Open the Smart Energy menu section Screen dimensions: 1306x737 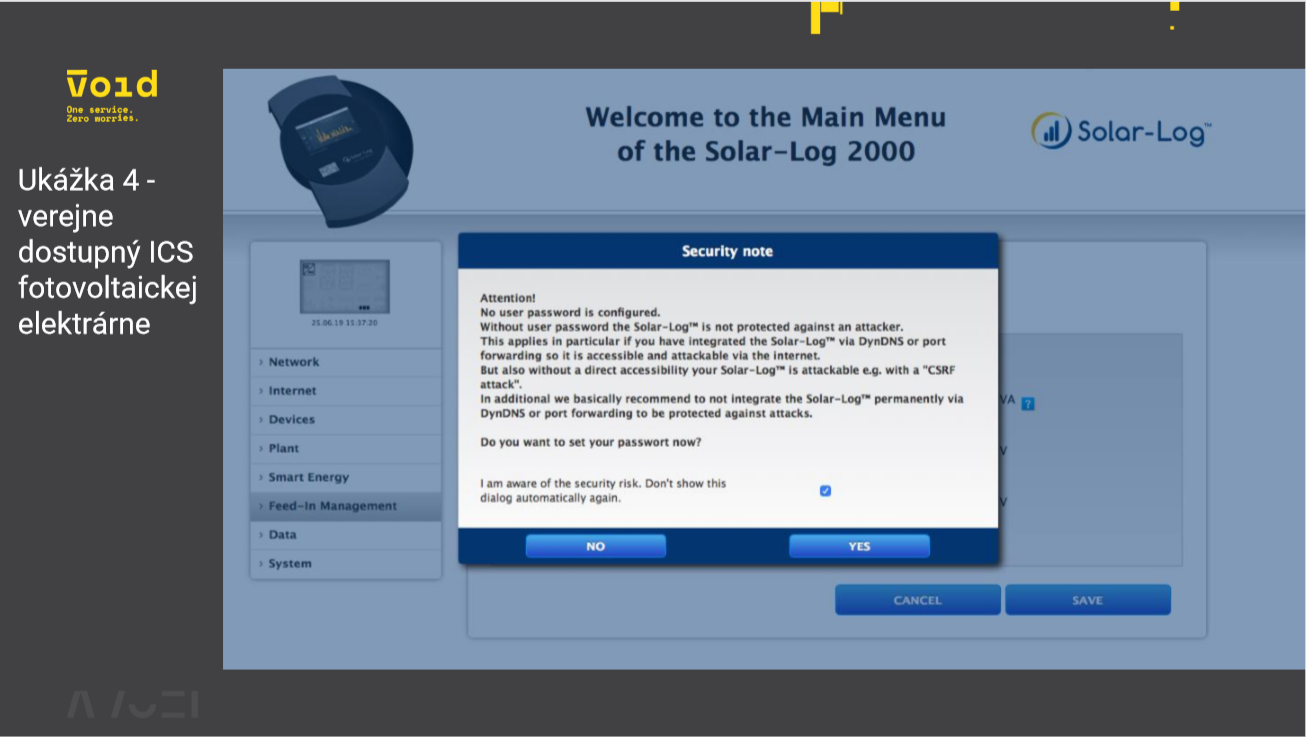click(x=345, y=478)
